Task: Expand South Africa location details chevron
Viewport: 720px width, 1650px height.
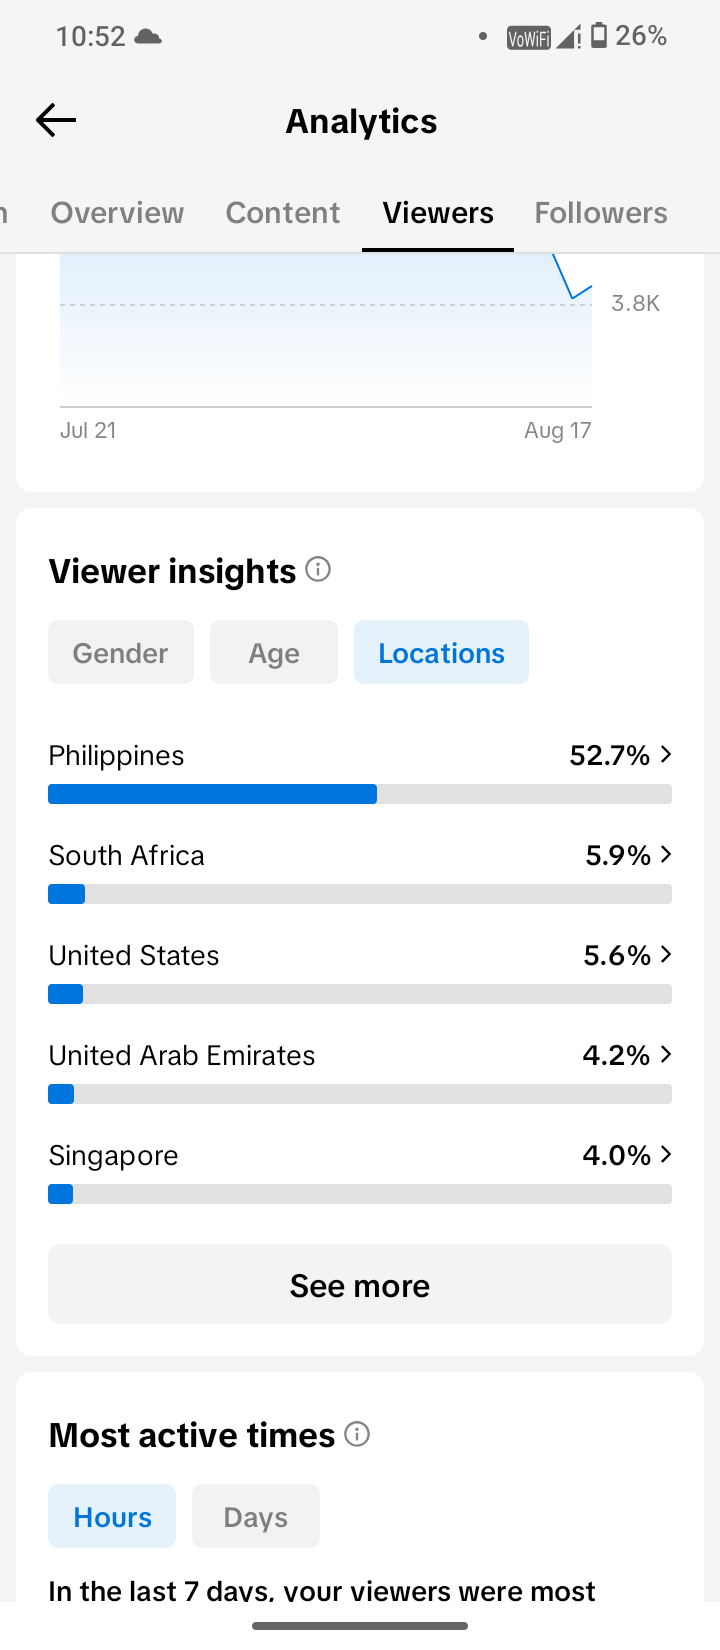Action: click(666, 854)
